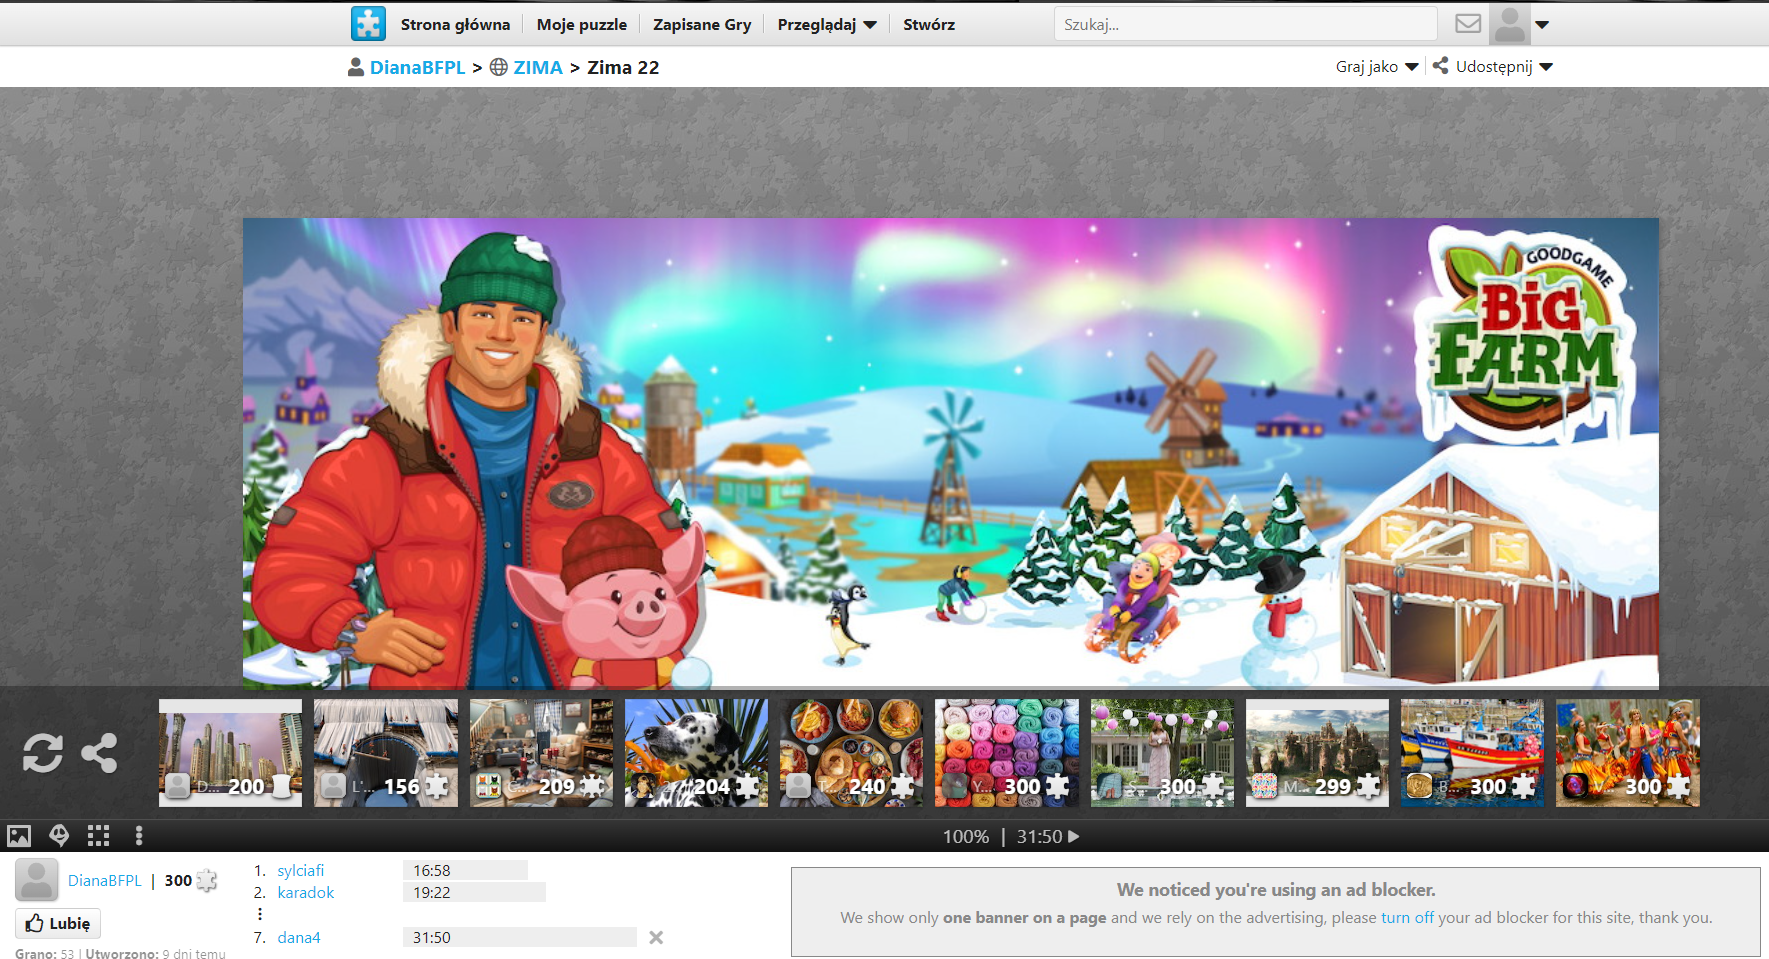The image size is (1769, 959).
Task: Open the Dalmatian 204-piece puzzle
Action: tap(696, 752)
